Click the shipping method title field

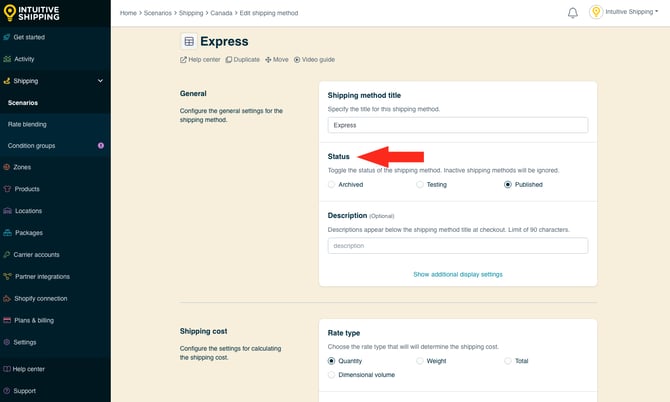pos(458,125)
